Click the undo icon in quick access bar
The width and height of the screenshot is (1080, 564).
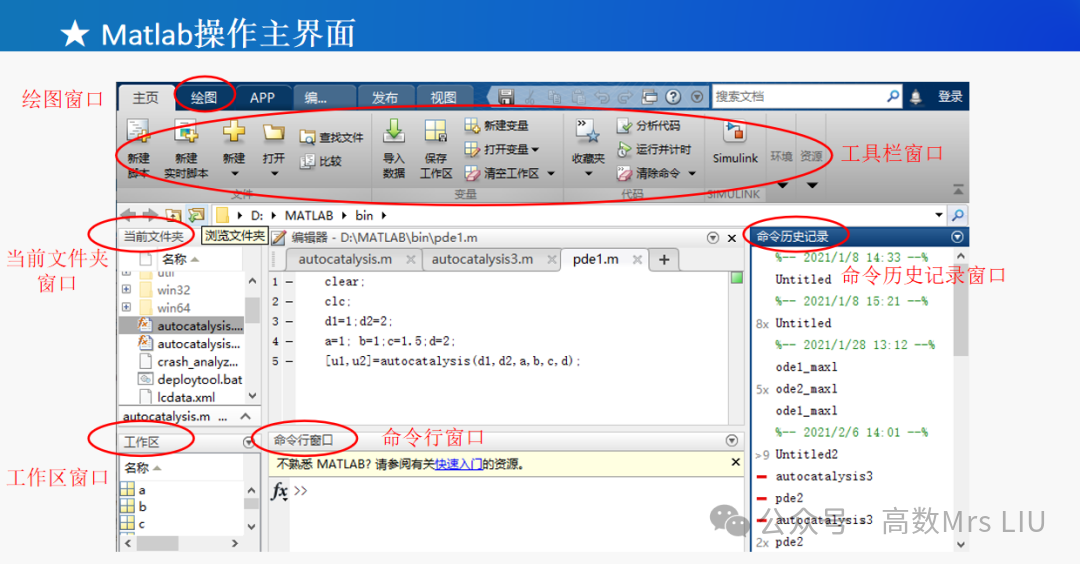click(x=601, y=97)
